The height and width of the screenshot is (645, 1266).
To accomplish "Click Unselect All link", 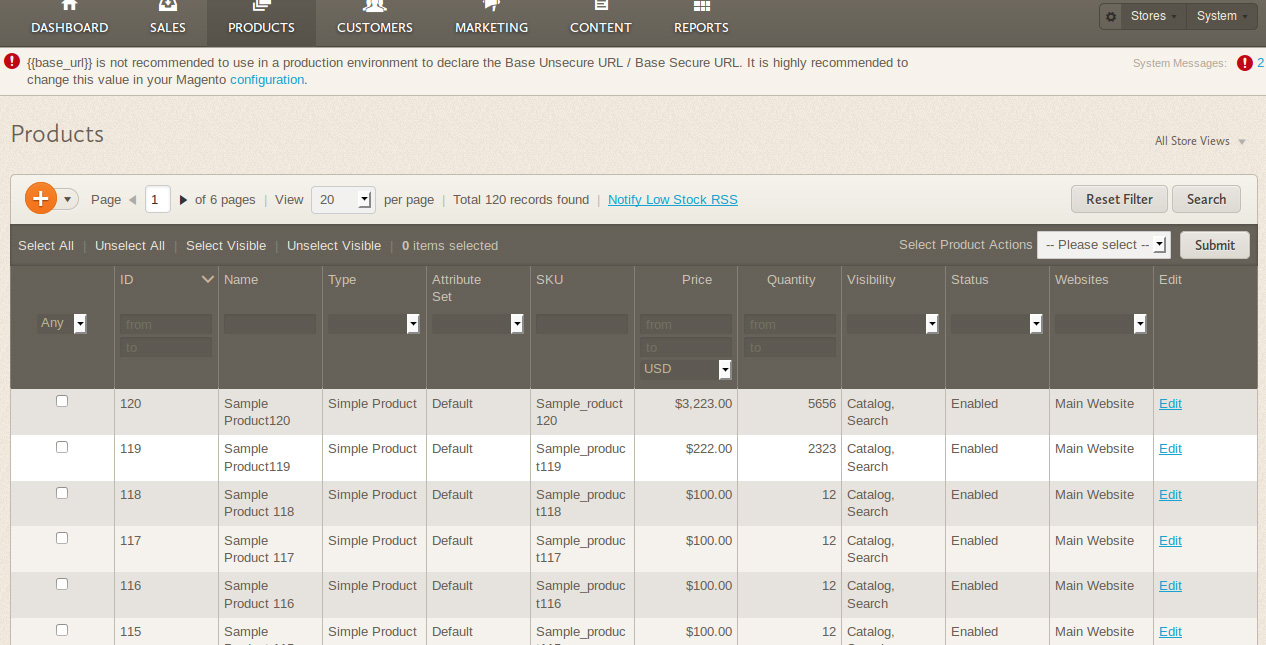I will pos(130,245).
